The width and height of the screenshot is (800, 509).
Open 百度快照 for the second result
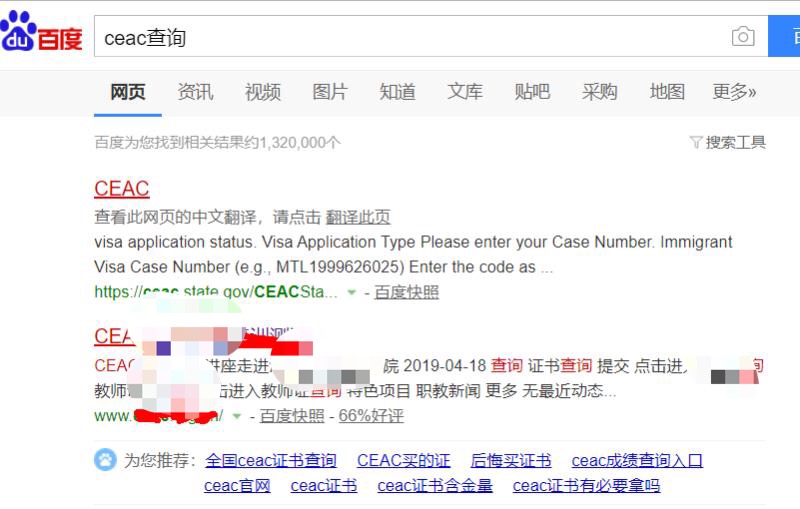click(x=292, y=416)
